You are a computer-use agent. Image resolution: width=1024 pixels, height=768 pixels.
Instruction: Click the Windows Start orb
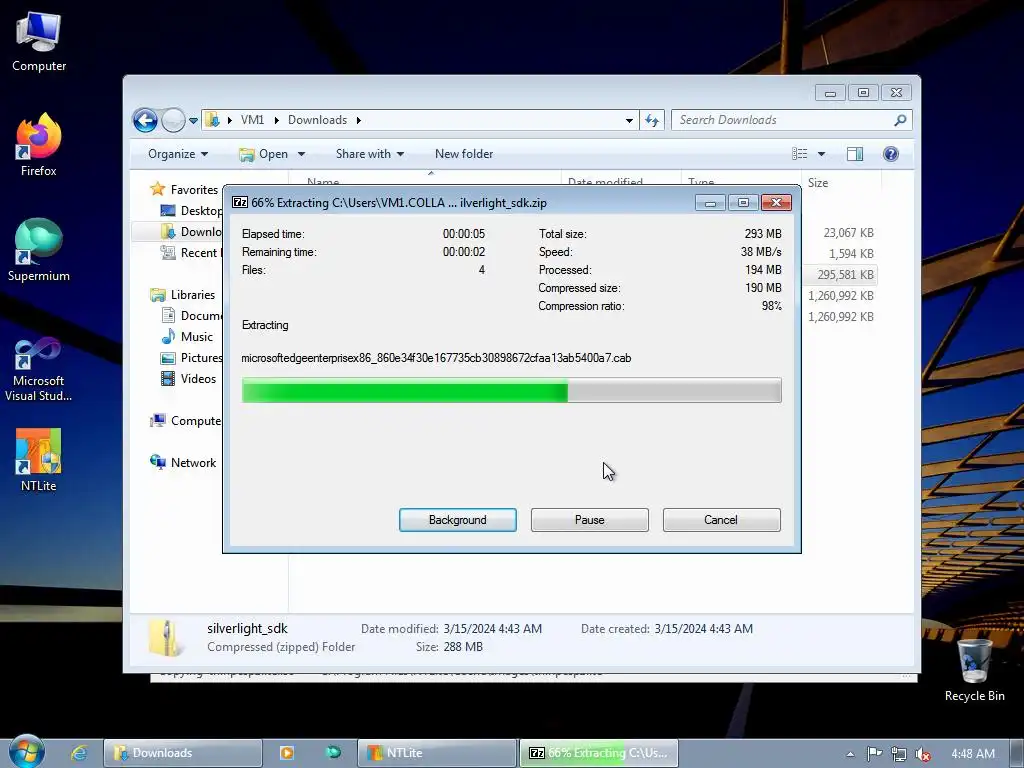pos(27,752)
